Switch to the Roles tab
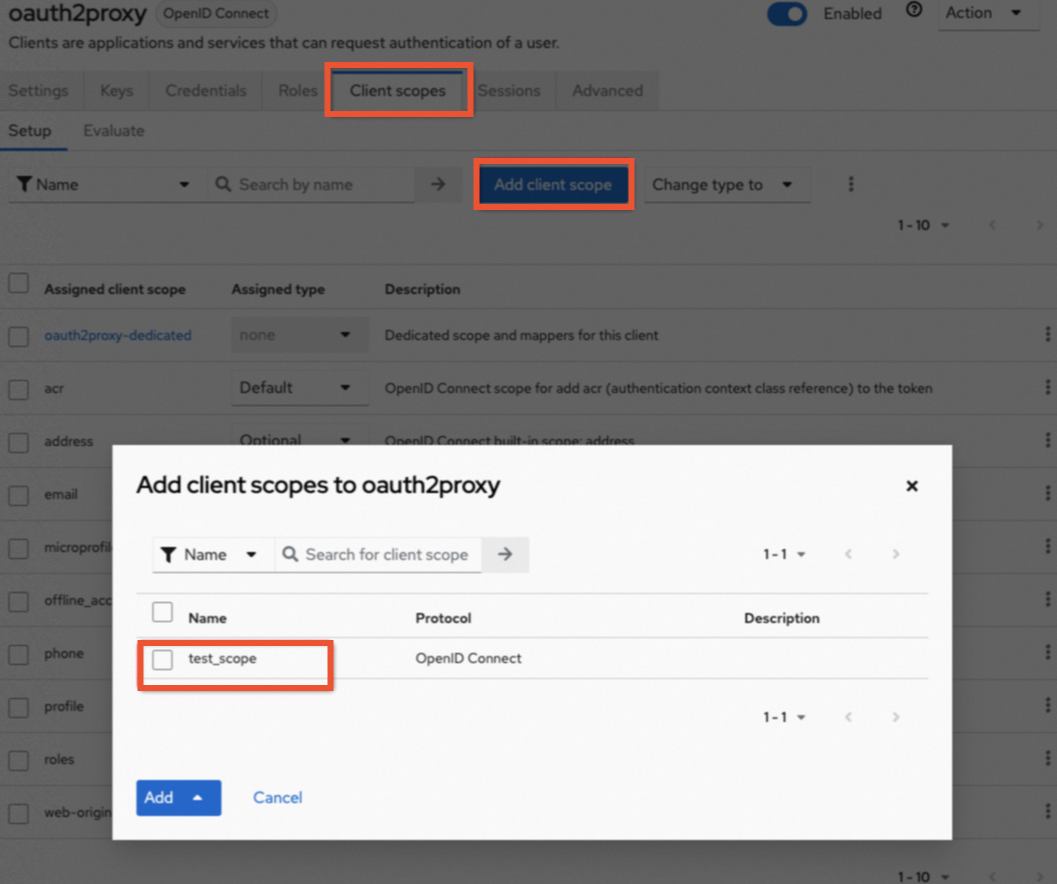 point(297,90)
